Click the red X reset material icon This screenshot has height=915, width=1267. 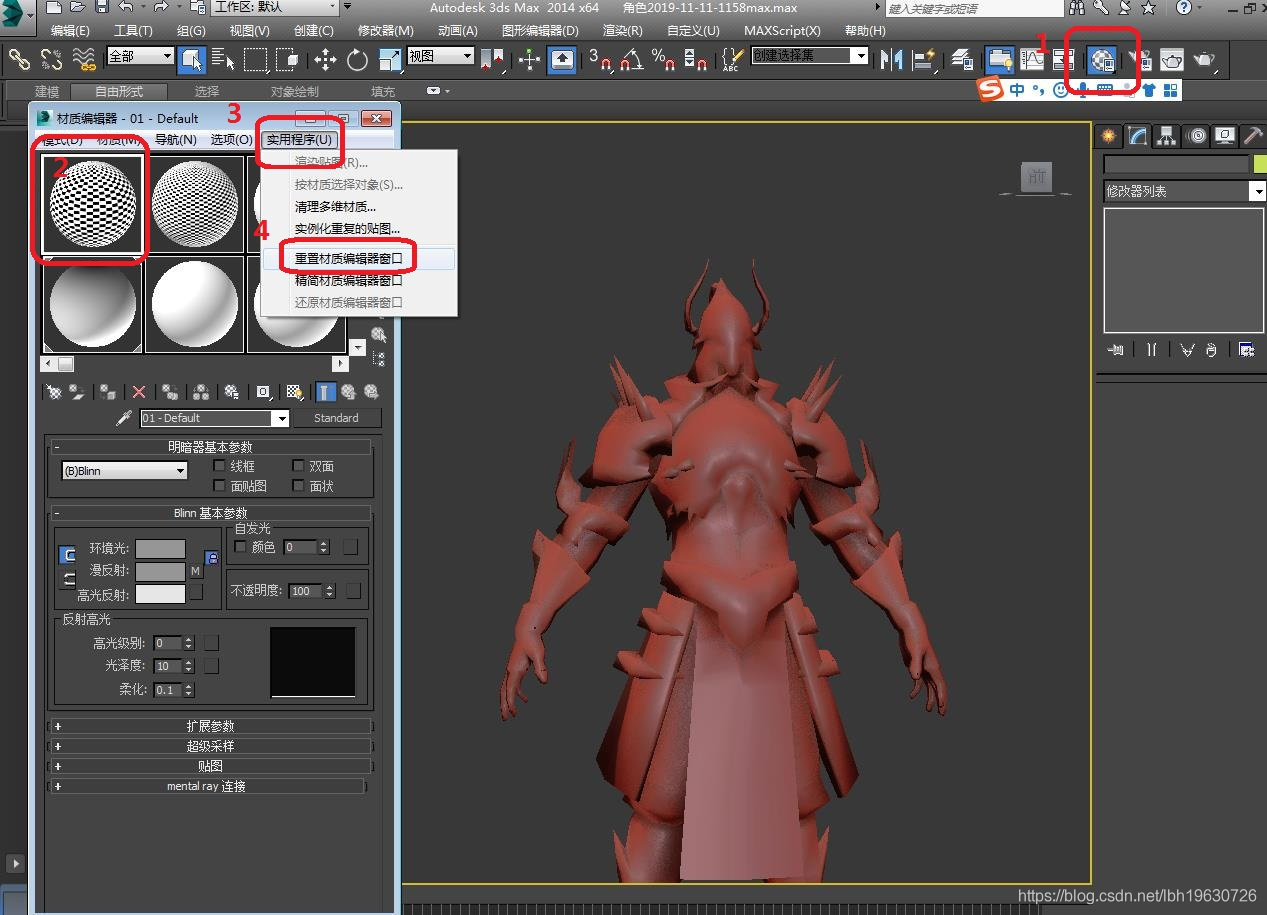click(139, 392)
